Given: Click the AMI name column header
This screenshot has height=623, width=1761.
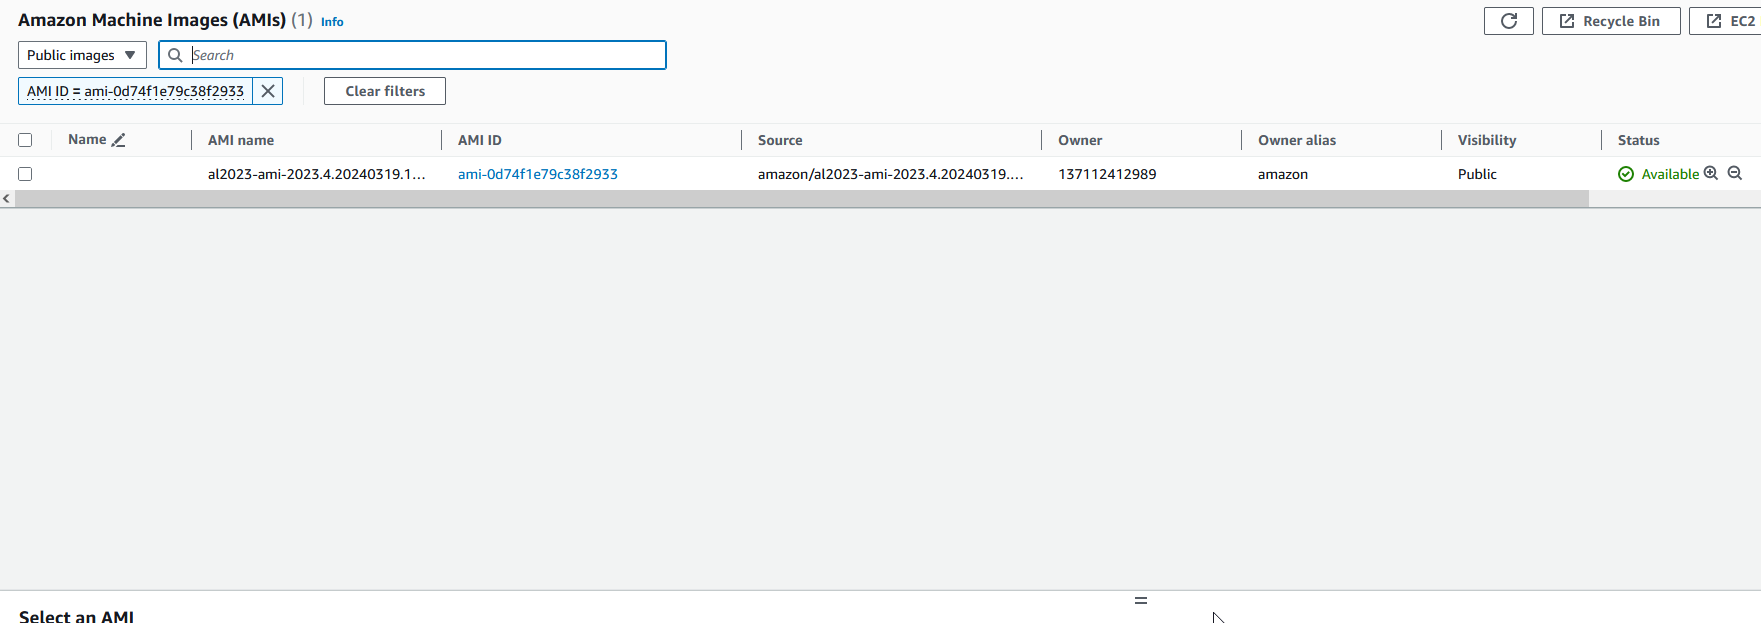Looking at the screenshot, I should point(241,140).
